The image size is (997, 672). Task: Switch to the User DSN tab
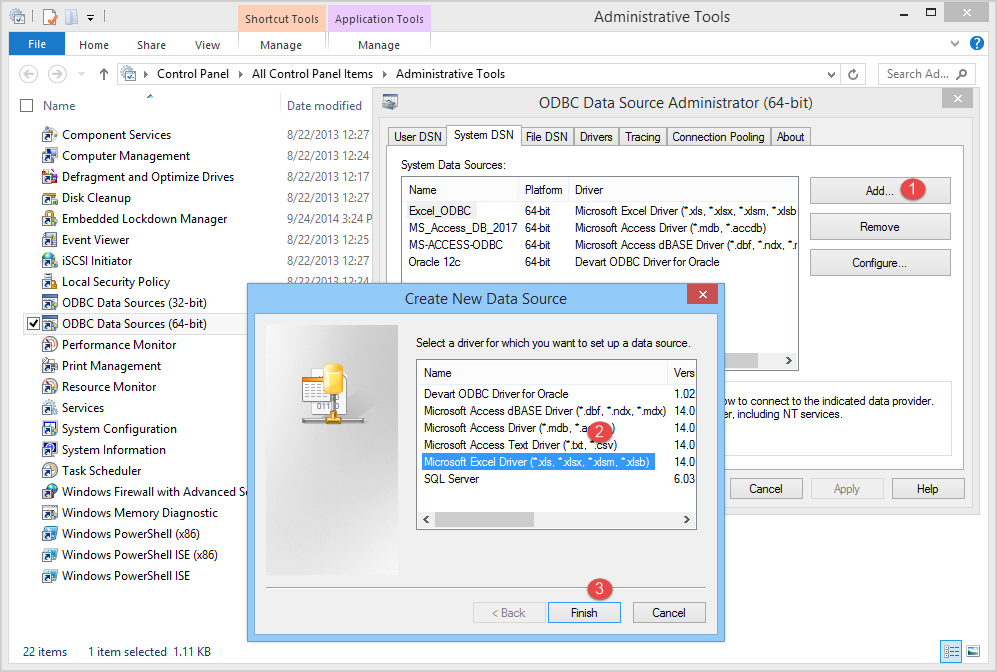tap(417, 137)
